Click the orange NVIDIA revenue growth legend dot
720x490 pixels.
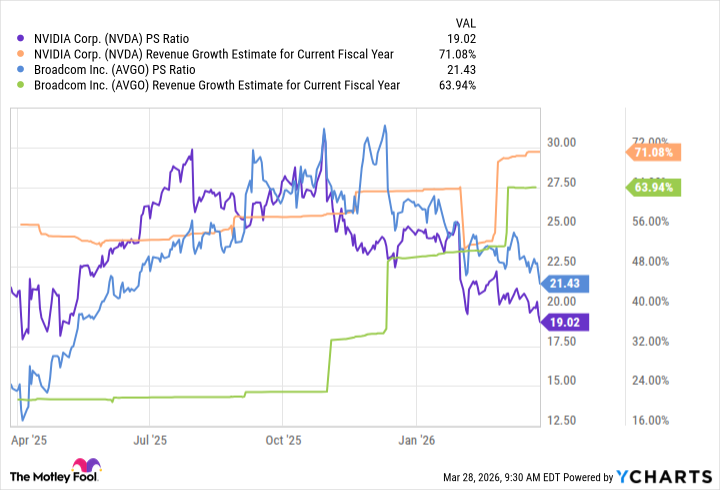point(23,54)
